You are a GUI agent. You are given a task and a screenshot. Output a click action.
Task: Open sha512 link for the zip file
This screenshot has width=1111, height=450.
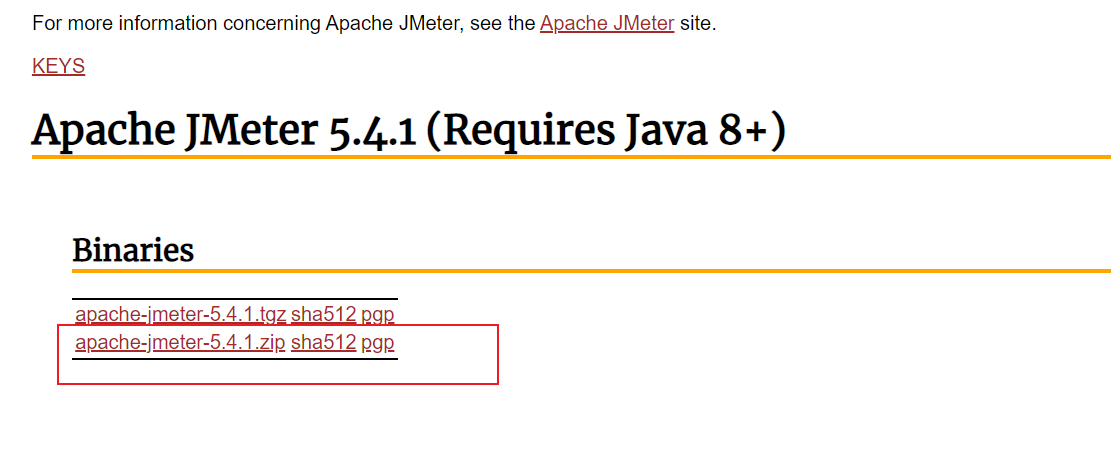point(323,343)
